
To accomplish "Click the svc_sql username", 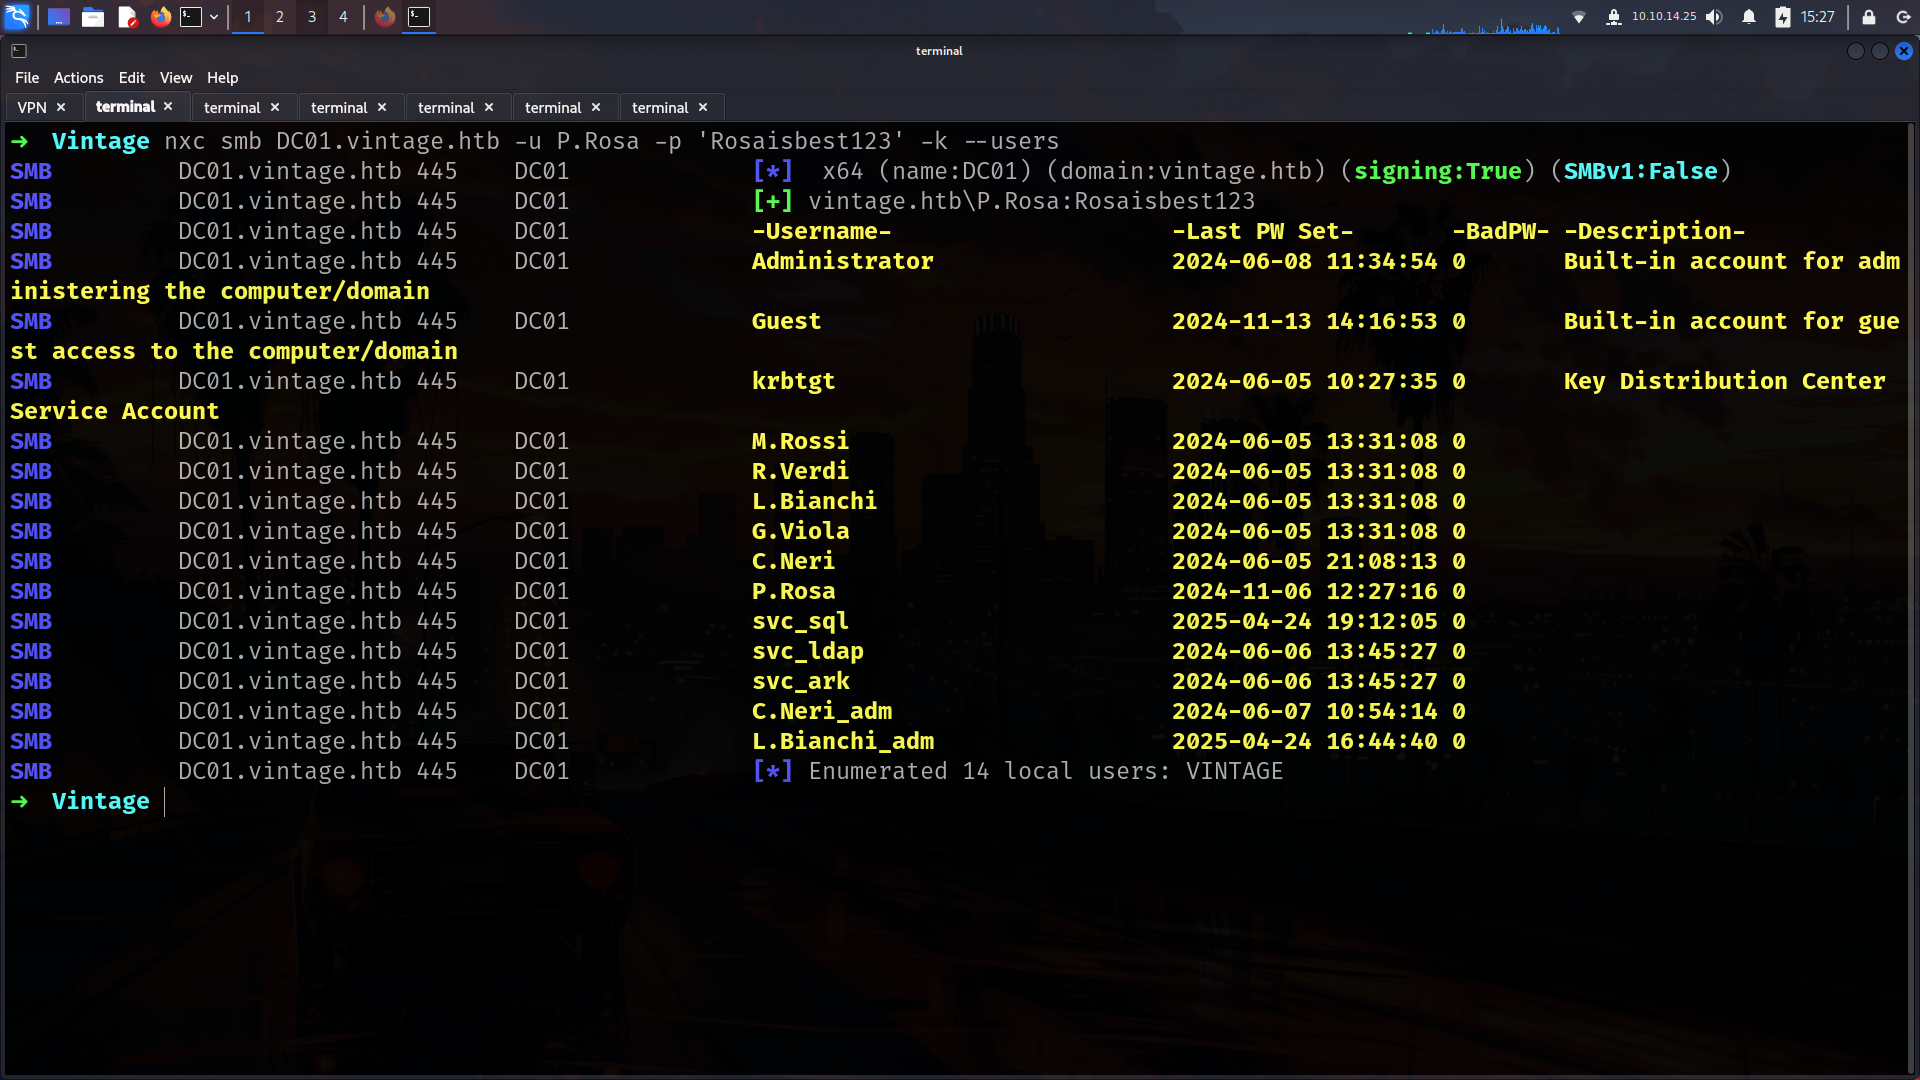I will point(800,621).
